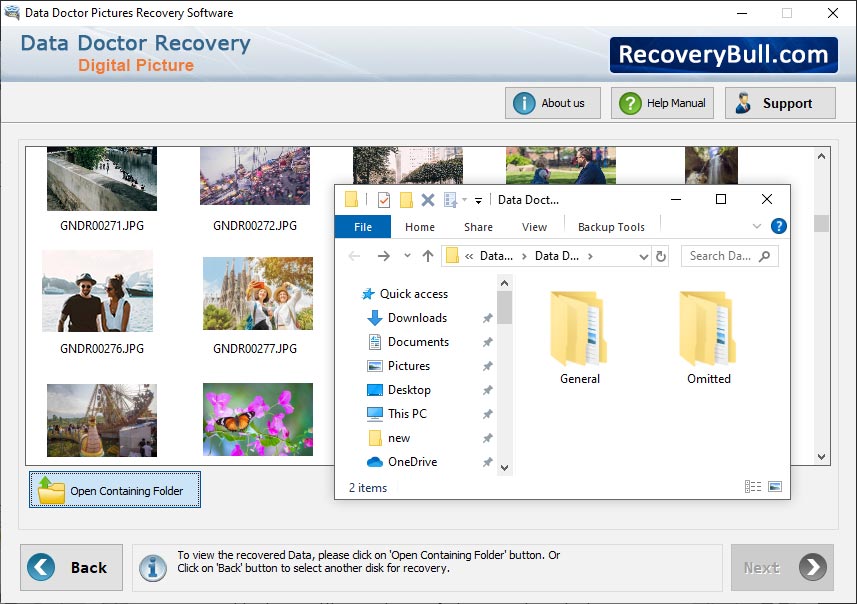857x604 pixels.
Task: Expand the chevron after 'Data D...' breadcrumb
Action: [x=590, y=256]
